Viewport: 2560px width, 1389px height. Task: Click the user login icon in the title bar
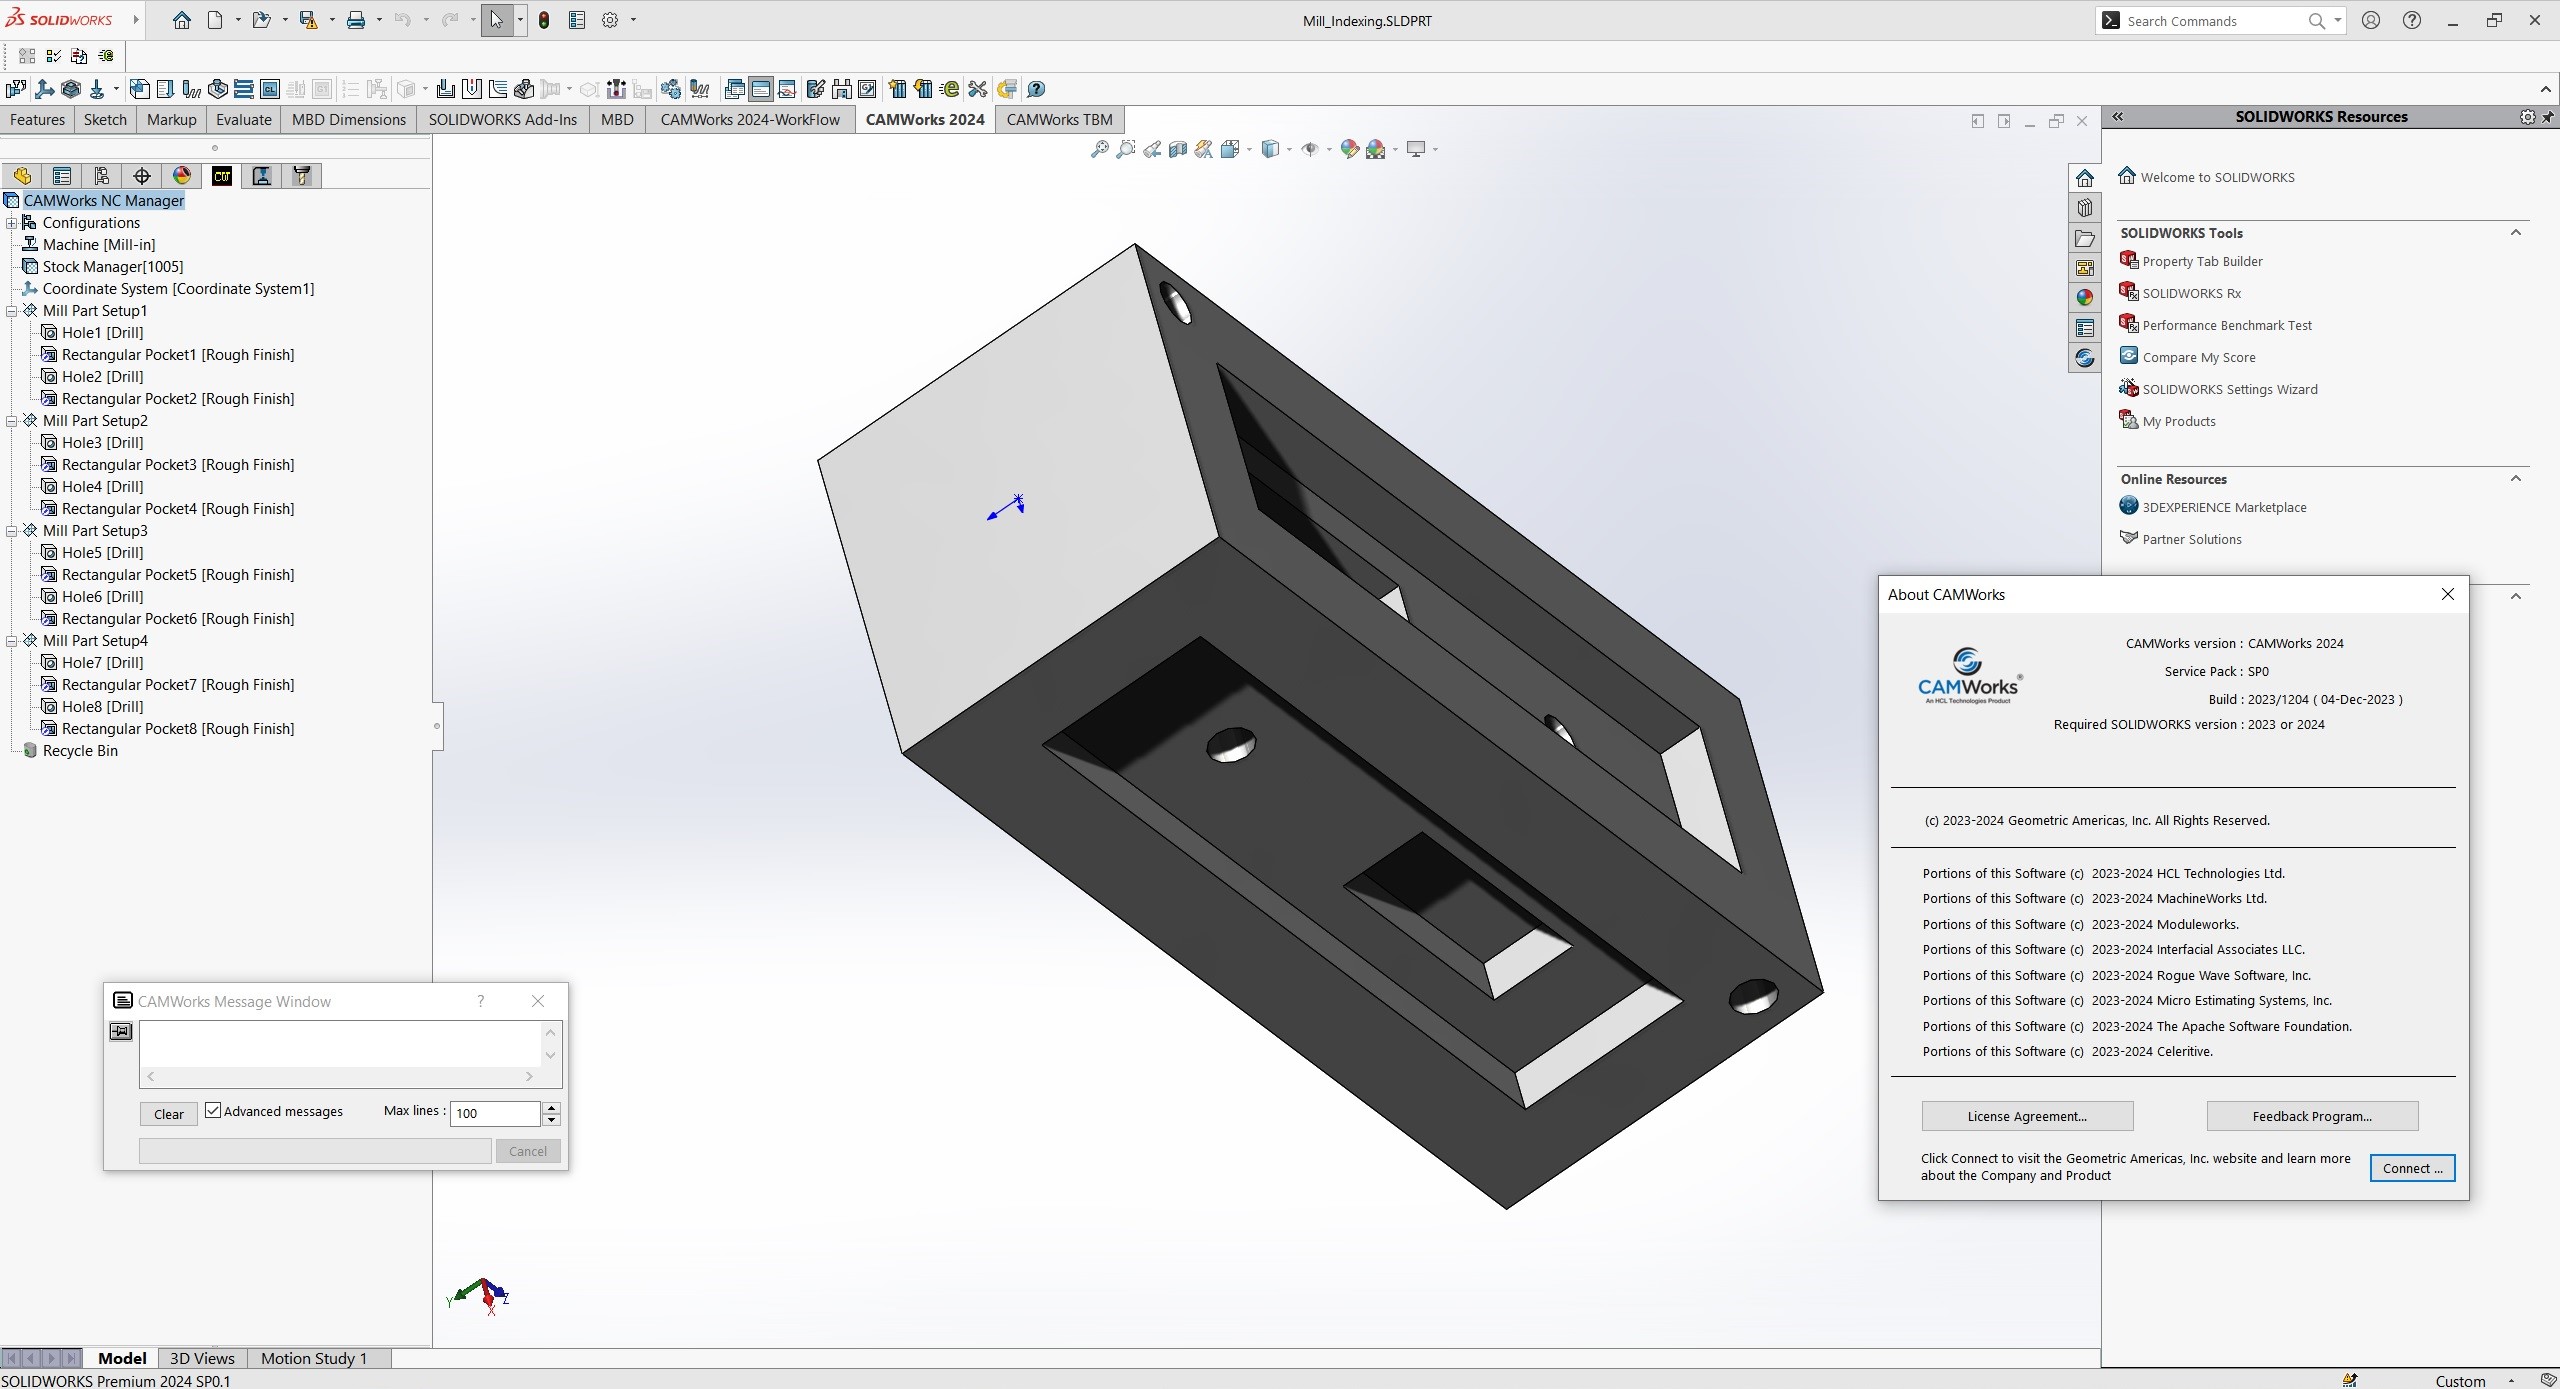pyautogui.click(x=2371, y=20)
